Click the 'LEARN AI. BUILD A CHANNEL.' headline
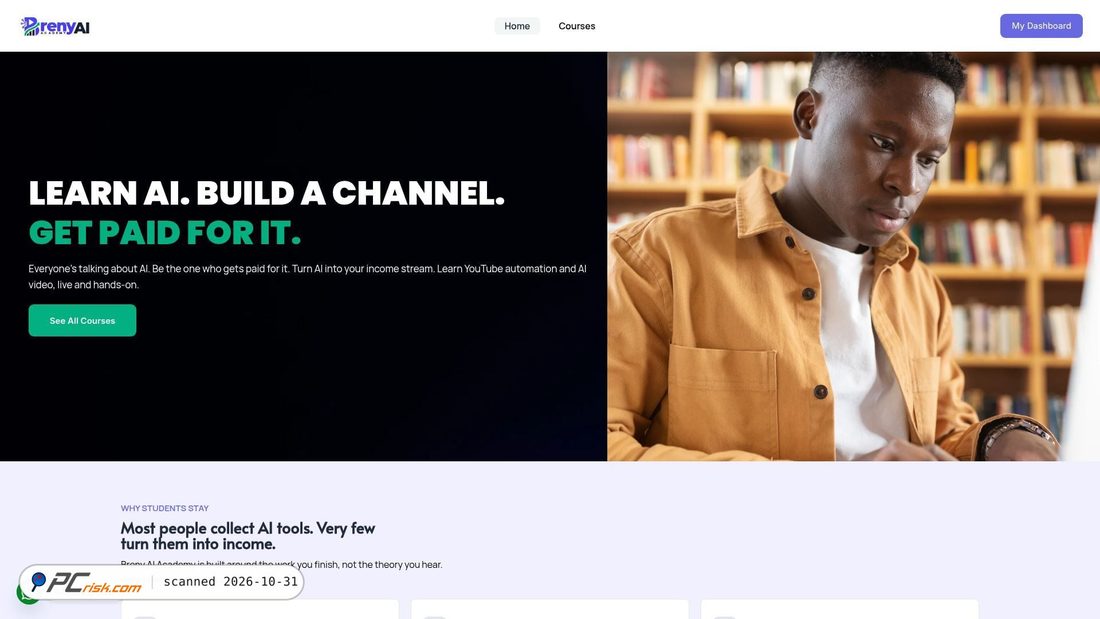1100x619 pixels. tap(267, 193)
